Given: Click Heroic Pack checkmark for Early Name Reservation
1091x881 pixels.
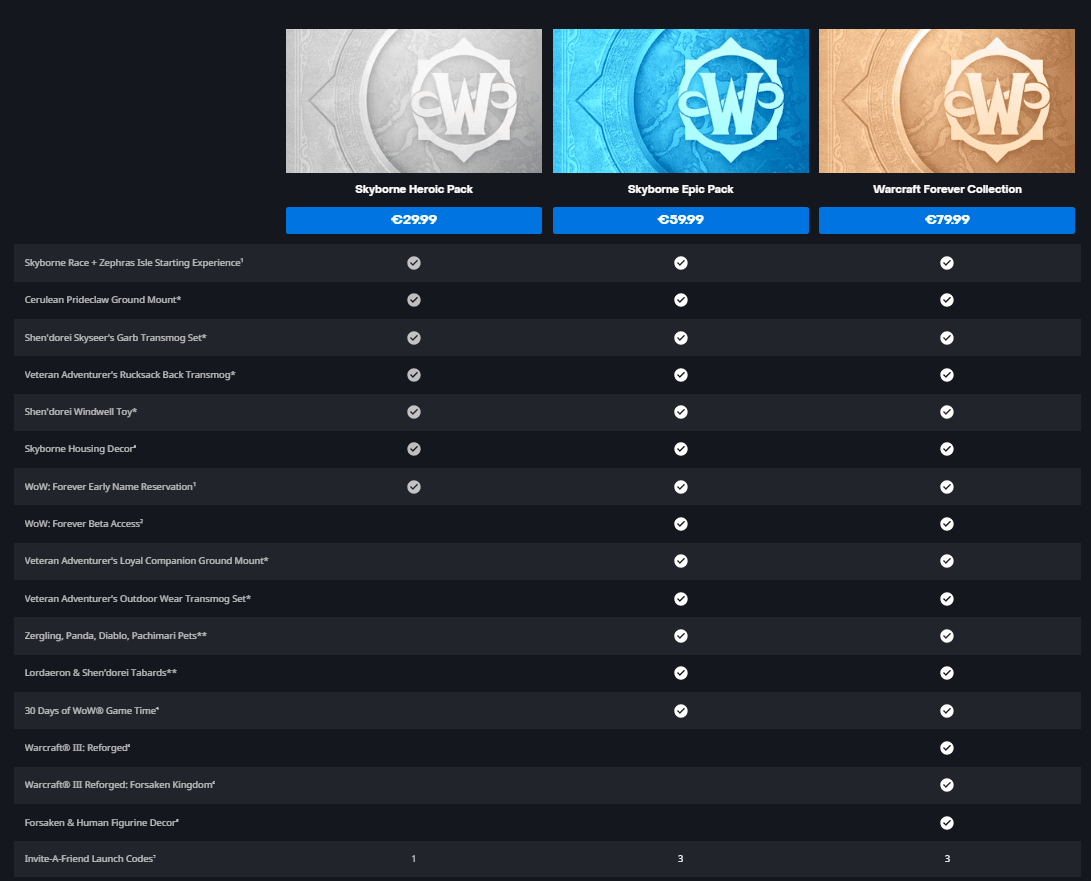Looking at the screenshot, I should point(414,487).
